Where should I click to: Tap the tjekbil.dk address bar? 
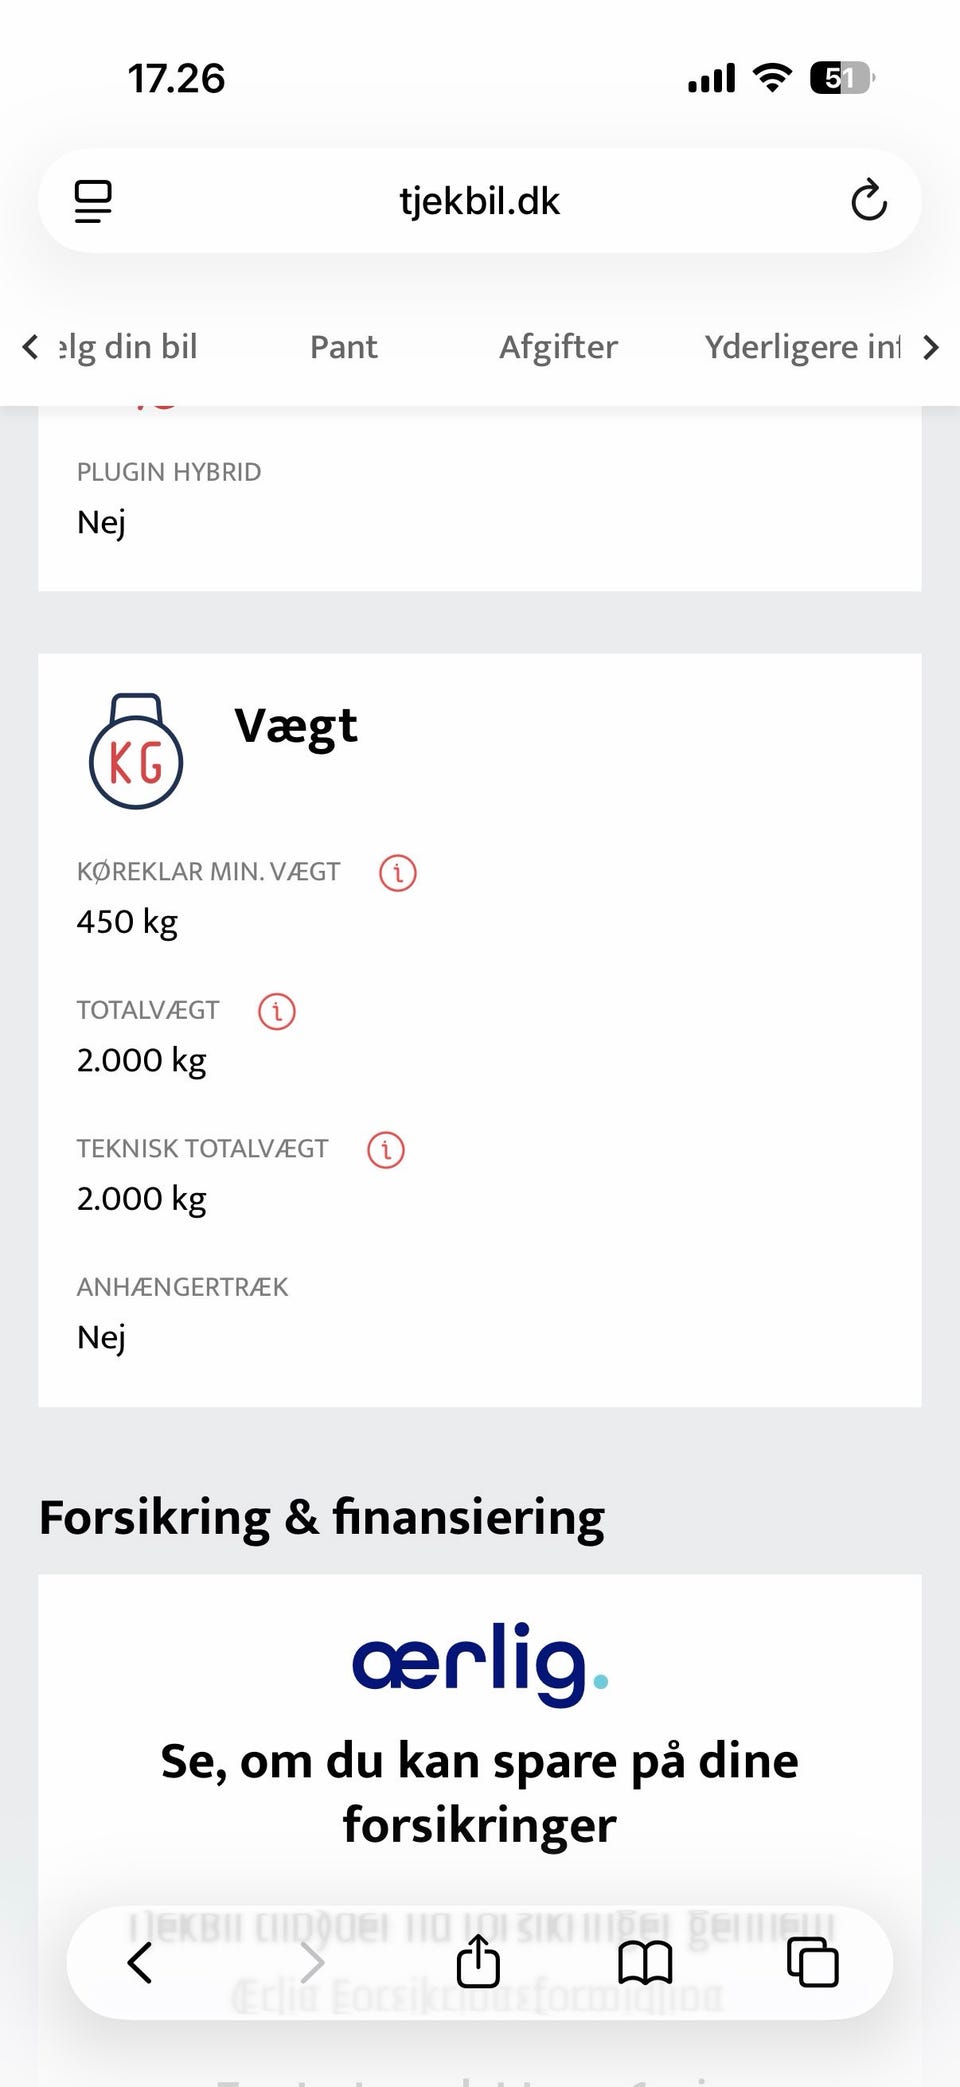click(479, 201)
